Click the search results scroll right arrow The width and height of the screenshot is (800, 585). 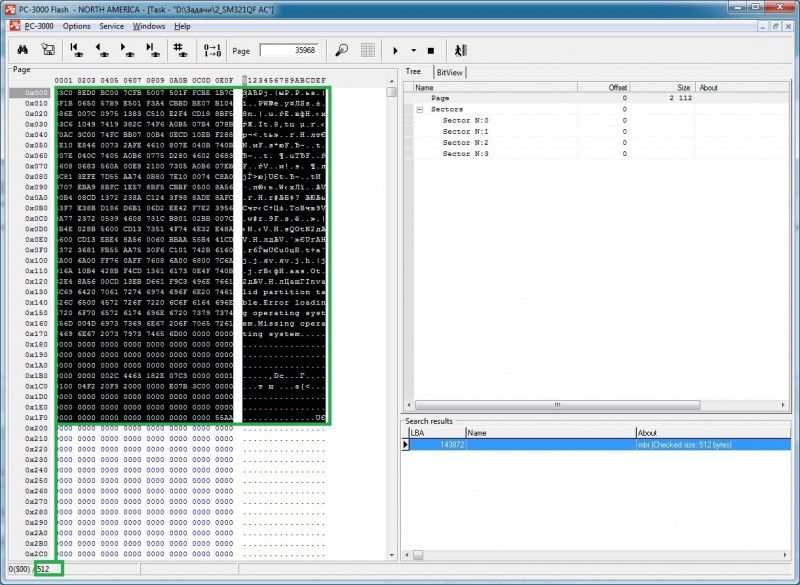pyautogui.click(x=785, y=555)
